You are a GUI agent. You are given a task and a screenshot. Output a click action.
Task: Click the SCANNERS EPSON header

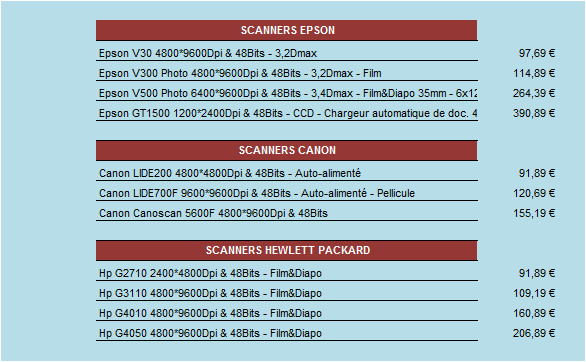(287, 30)
